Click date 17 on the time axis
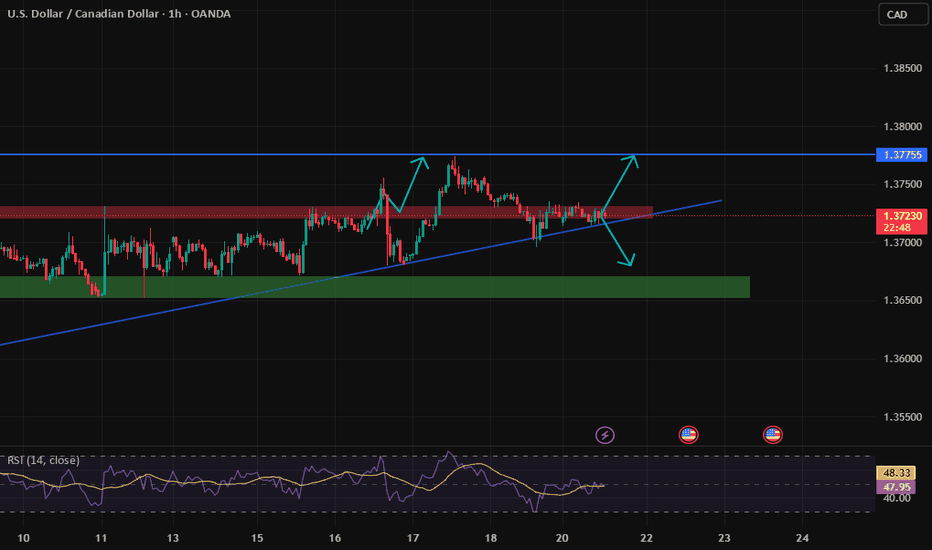This screenshot has height=550, width=932. click(x=413, y=538)
